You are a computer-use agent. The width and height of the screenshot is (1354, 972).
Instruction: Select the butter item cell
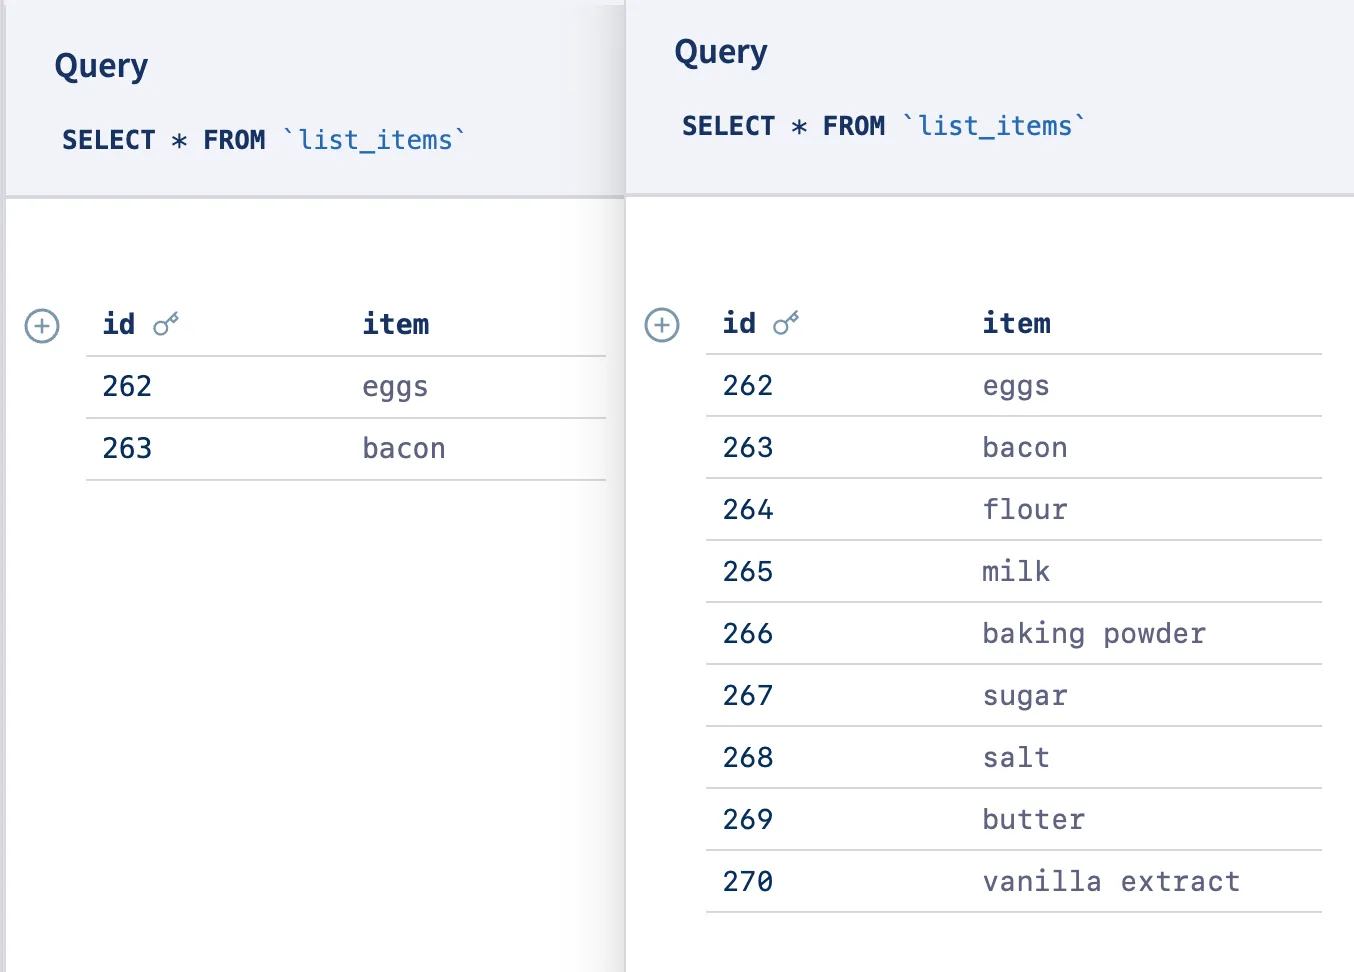point(1033,819)
